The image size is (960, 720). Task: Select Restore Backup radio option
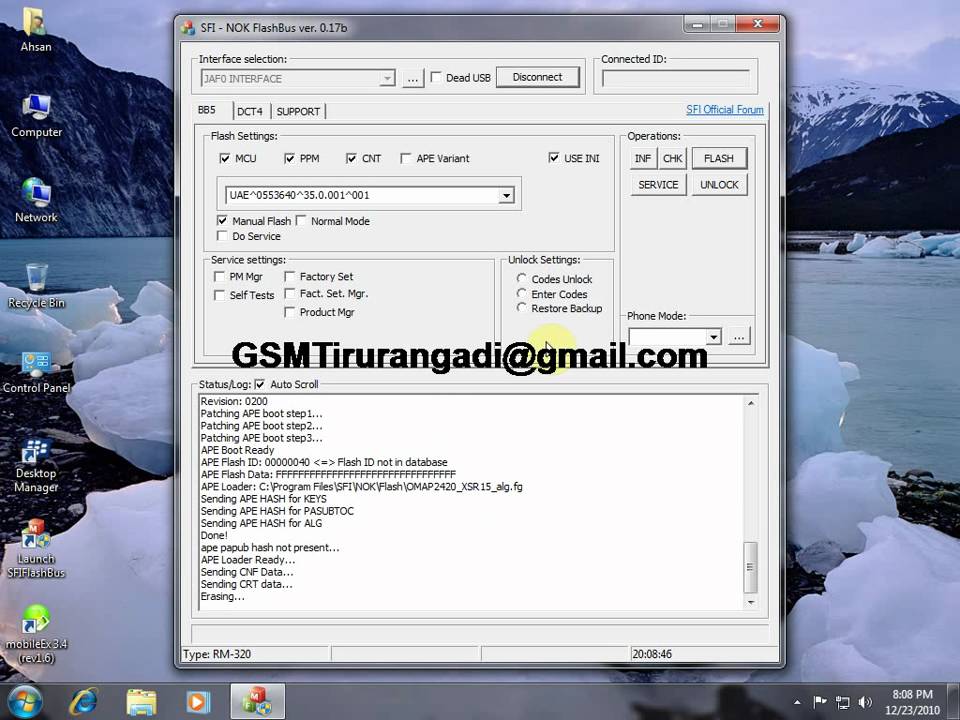tap(522, 308)
